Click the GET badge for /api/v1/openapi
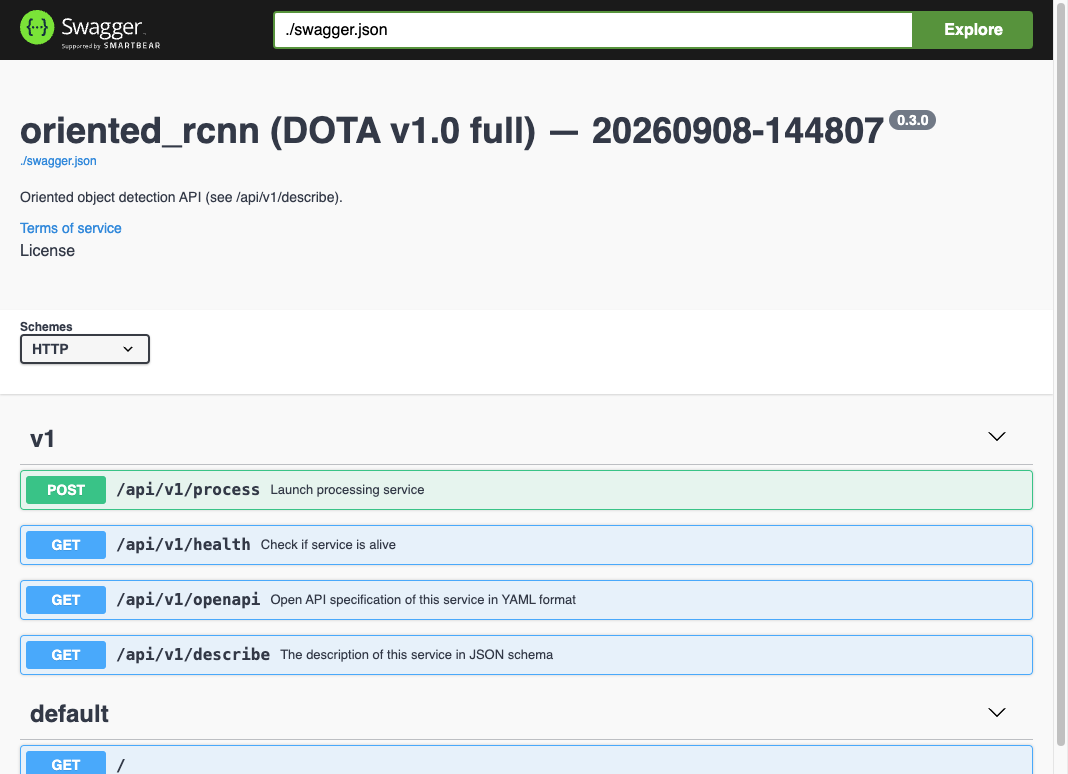 [x=66, y=600]
